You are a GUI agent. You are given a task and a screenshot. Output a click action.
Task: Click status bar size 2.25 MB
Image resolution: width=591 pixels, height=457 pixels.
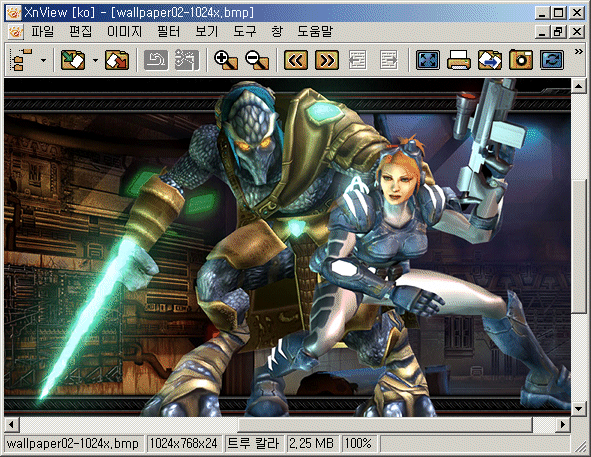(311, 443)
